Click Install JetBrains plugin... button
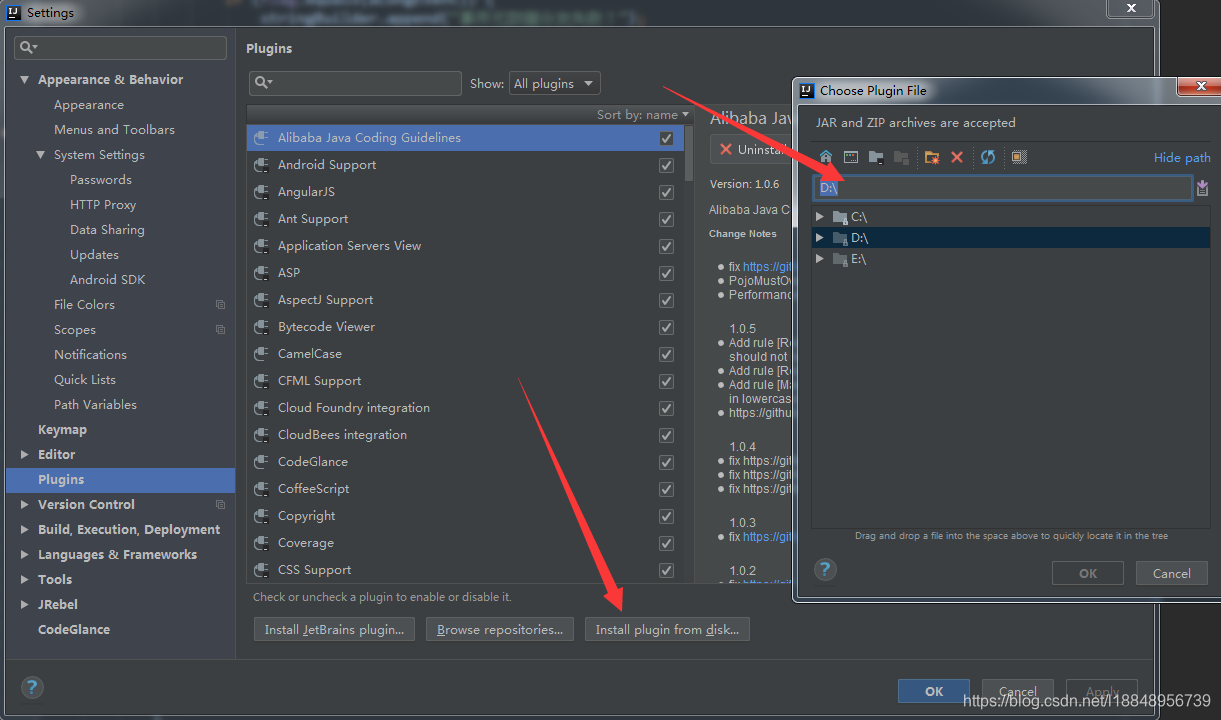This screenshot has width=1221, height=720. (x=334, y=630)
